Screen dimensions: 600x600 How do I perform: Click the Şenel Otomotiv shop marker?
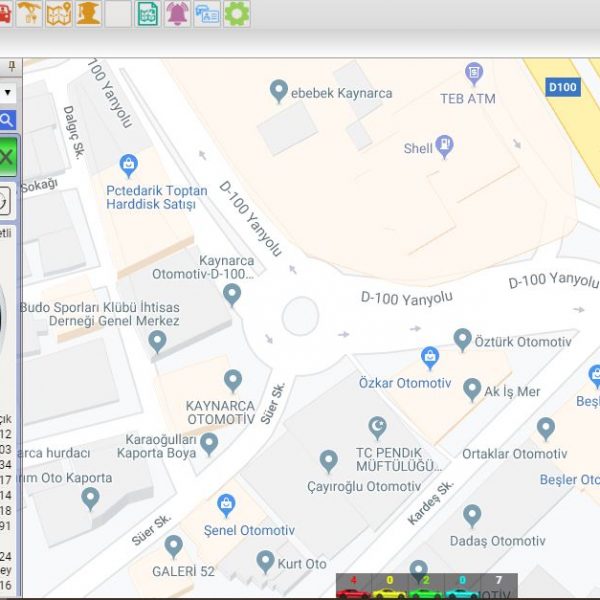226,505
